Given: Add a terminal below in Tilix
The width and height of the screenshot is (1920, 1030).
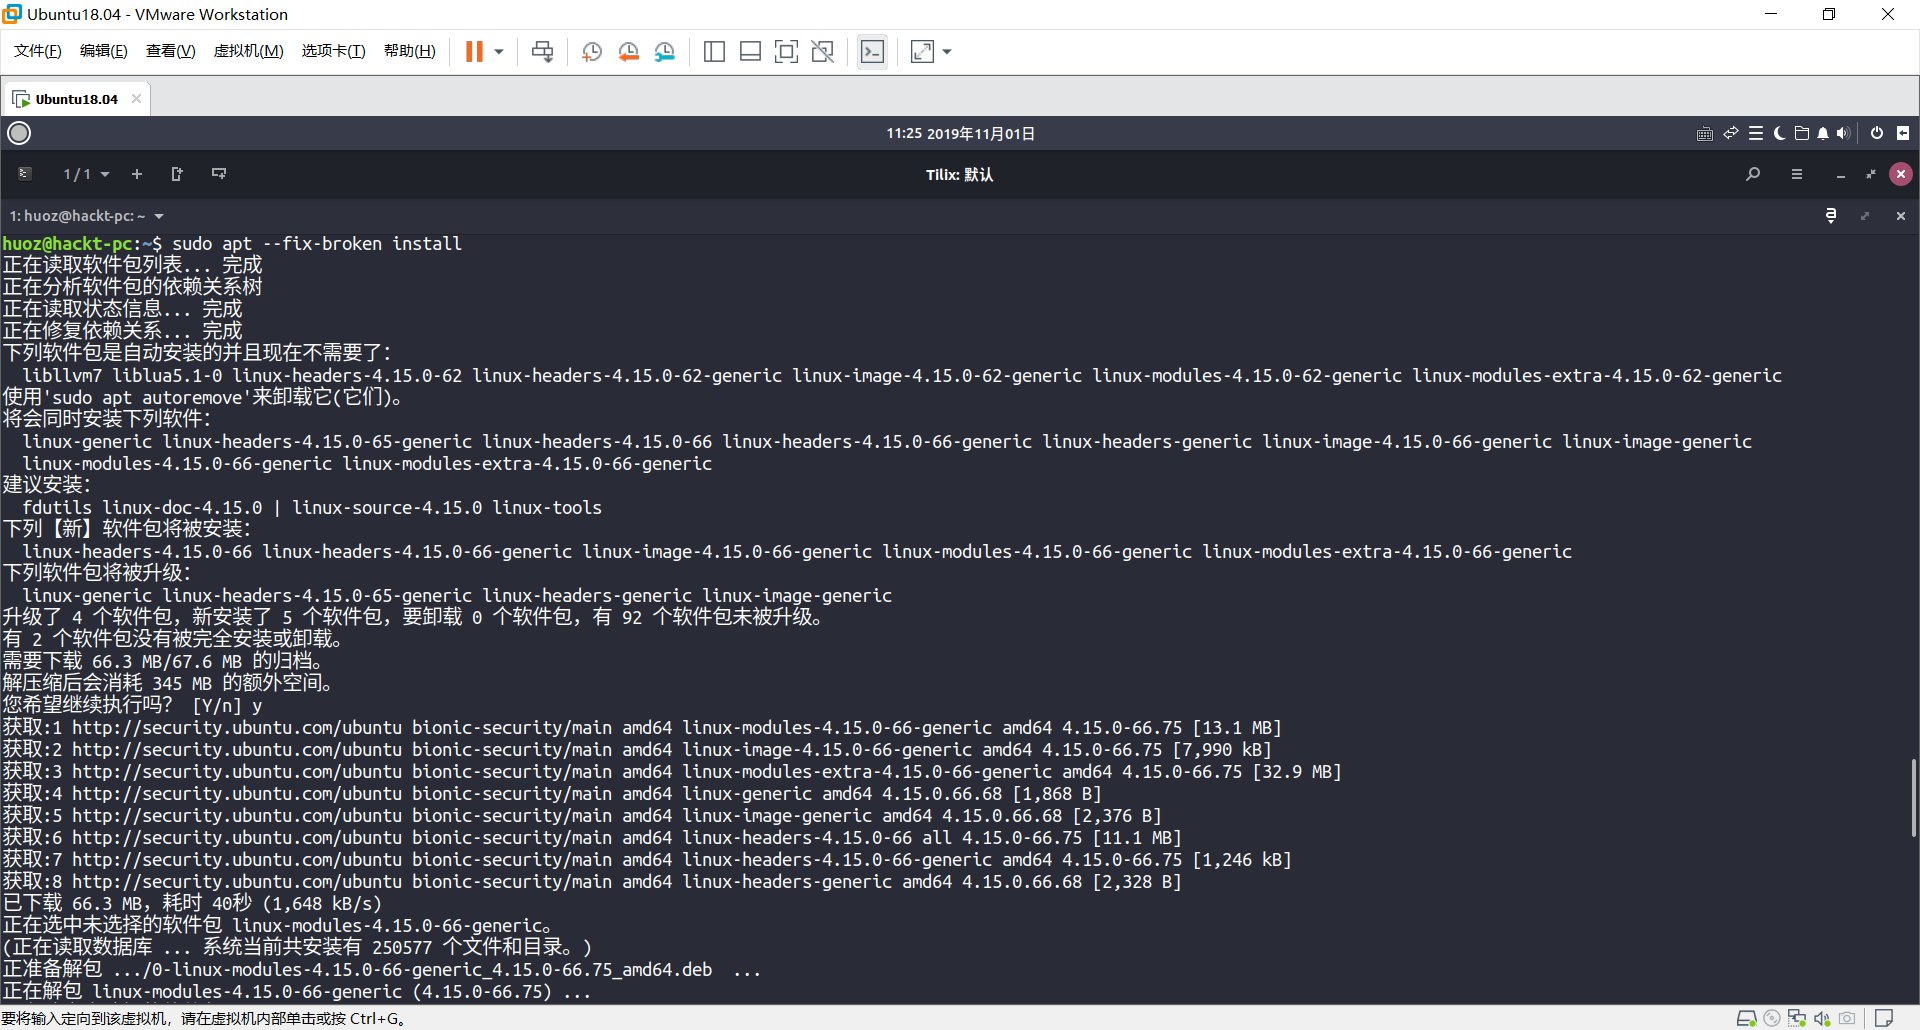Looking at the screenshot, I should coord(219,174).
